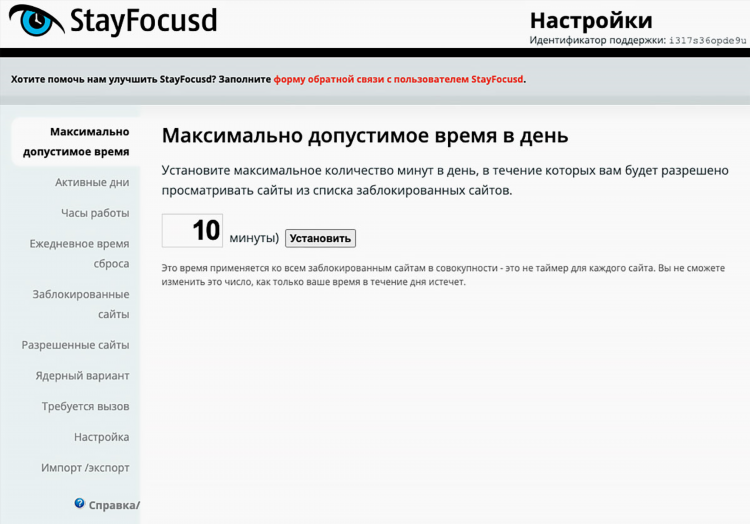The height and width of the screenshot is (524, 750).
Task: Go to Часы работы settings
Action: tap(95, 213)
